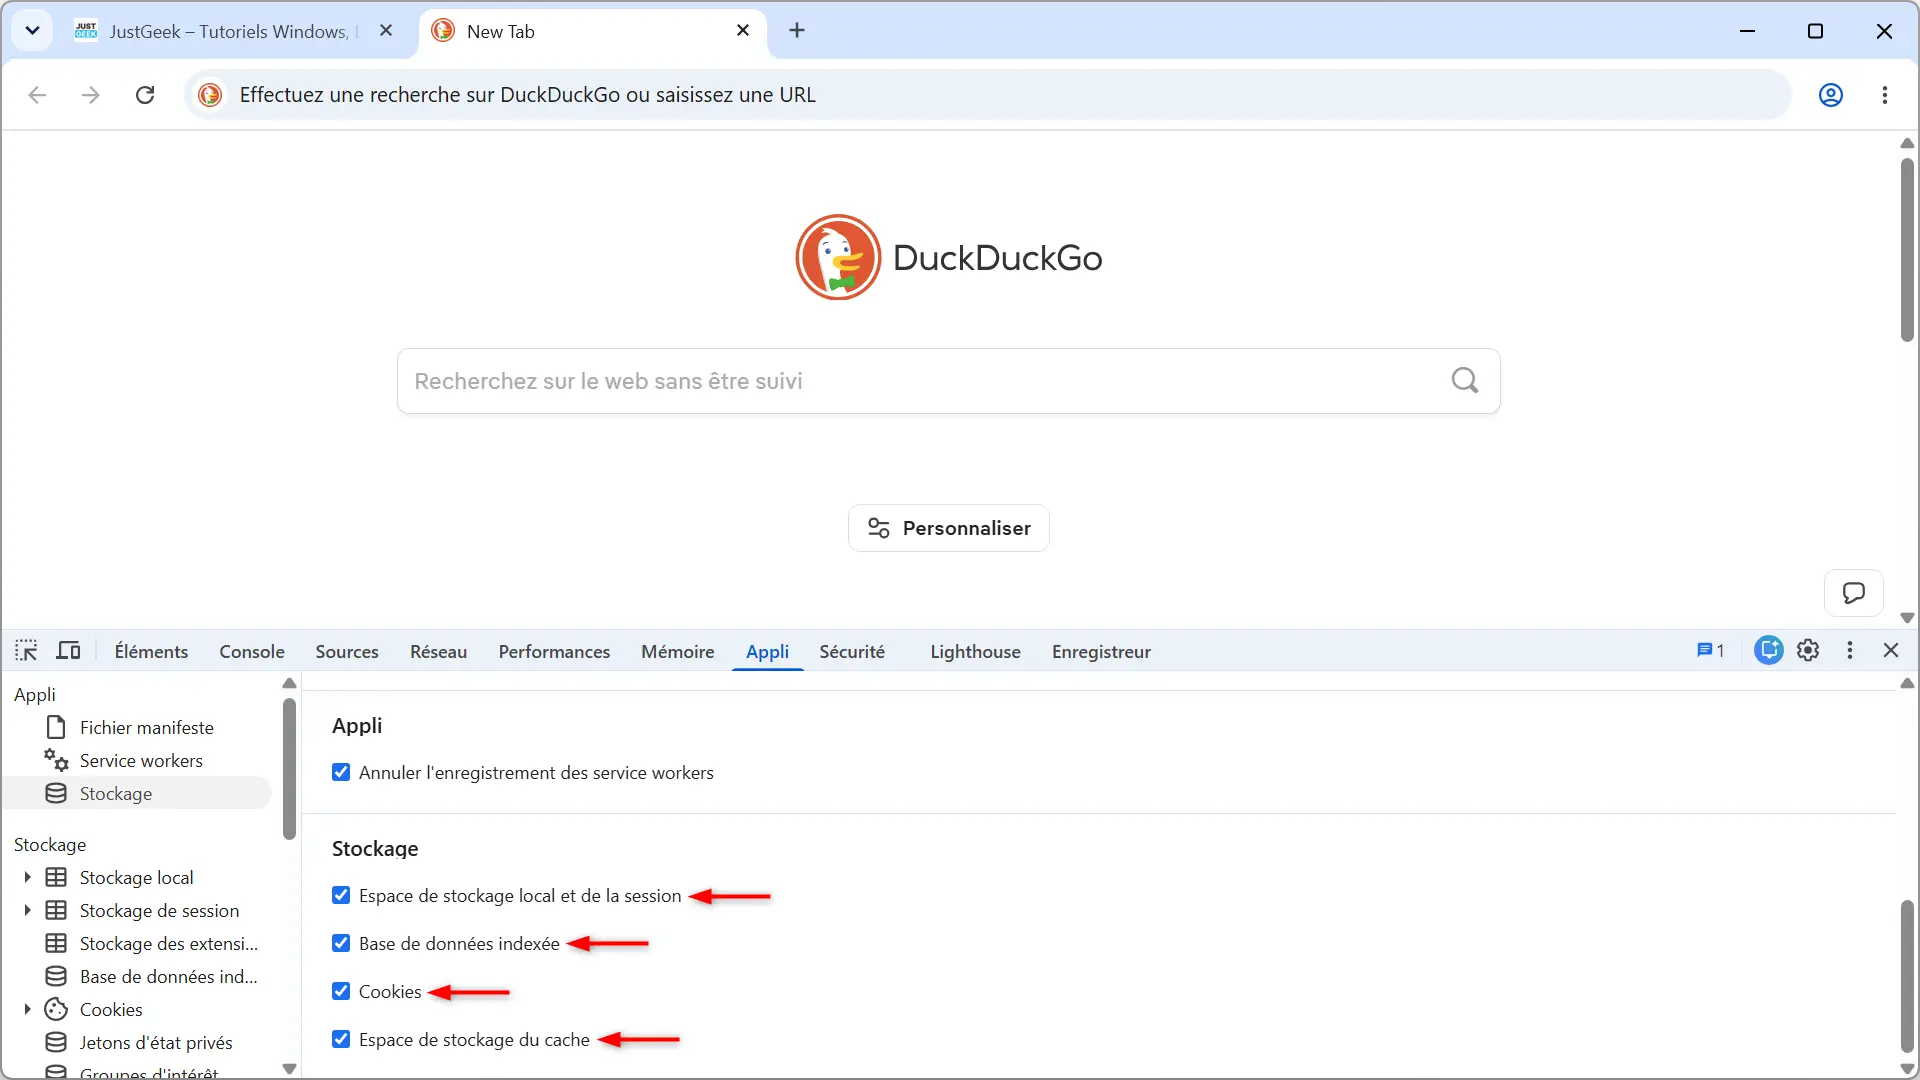1920x1080 pixels.
Task: Click the magnifying glass search icon
Action: click(1465, 381)
